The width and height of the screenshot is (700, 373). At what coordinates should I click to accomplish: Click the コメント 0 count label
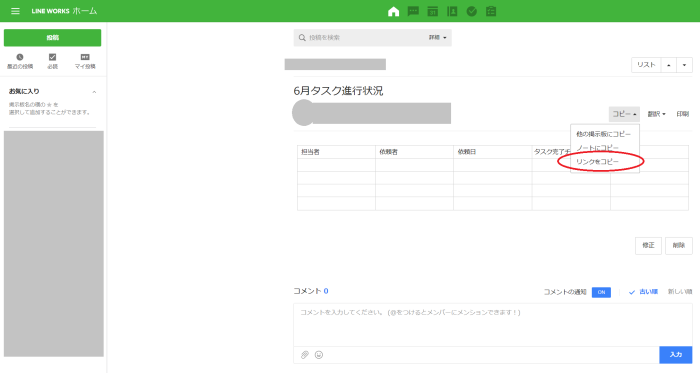point(311,291)
